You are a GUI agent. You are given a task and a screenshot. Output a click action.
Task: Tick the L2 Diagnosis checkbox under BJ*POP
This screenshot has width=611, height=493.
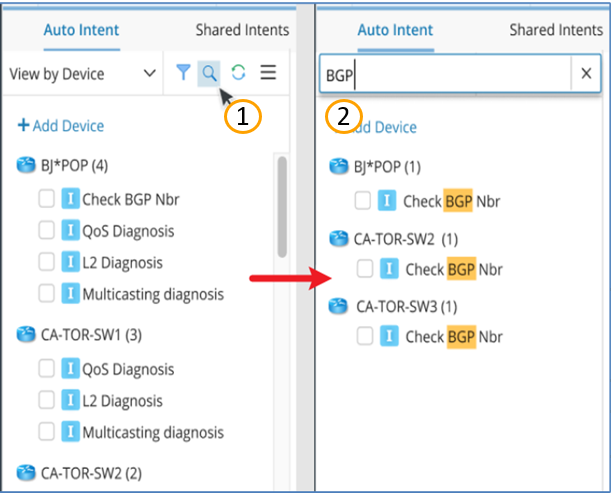(x=46, y=262)
